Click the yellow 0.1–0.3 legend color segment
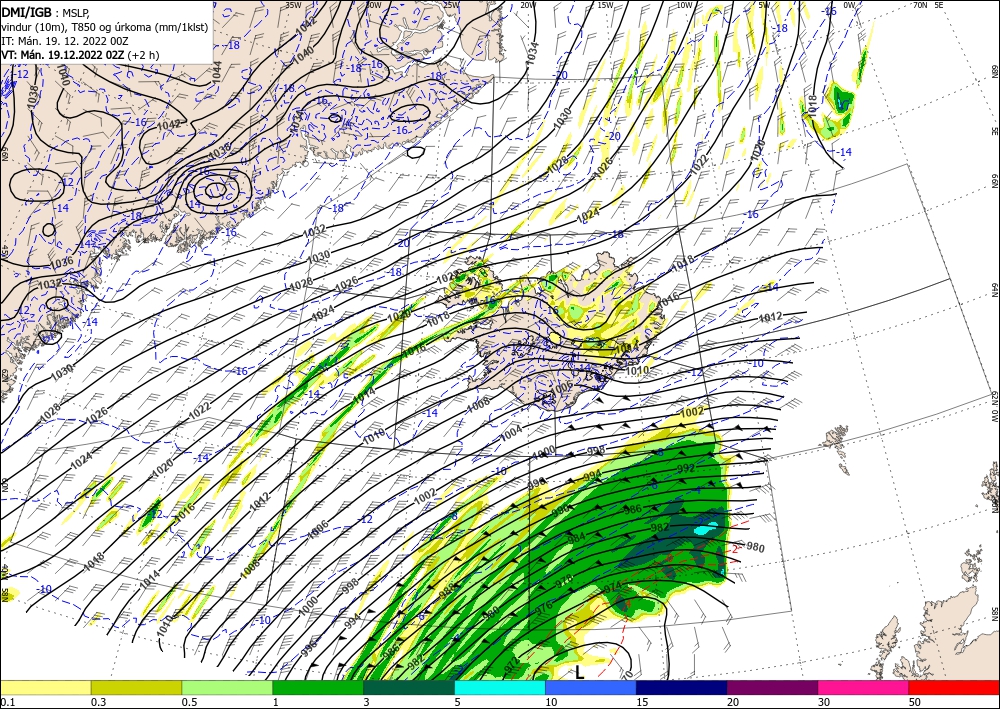This screenshot has height=709, width=1000. 45,687
